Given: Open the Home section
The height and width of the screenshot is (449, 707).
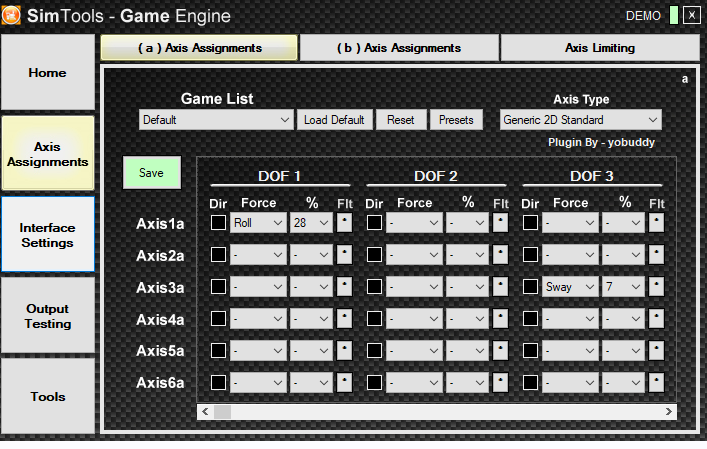Looking at the screenshot, I should [x=48, y=72].
